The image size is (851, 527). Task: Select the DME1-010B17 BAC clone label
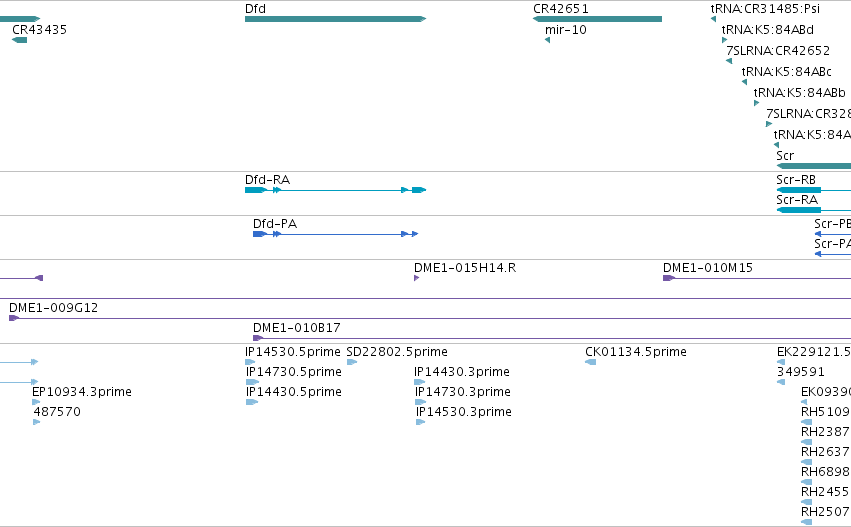pos(297,328)
